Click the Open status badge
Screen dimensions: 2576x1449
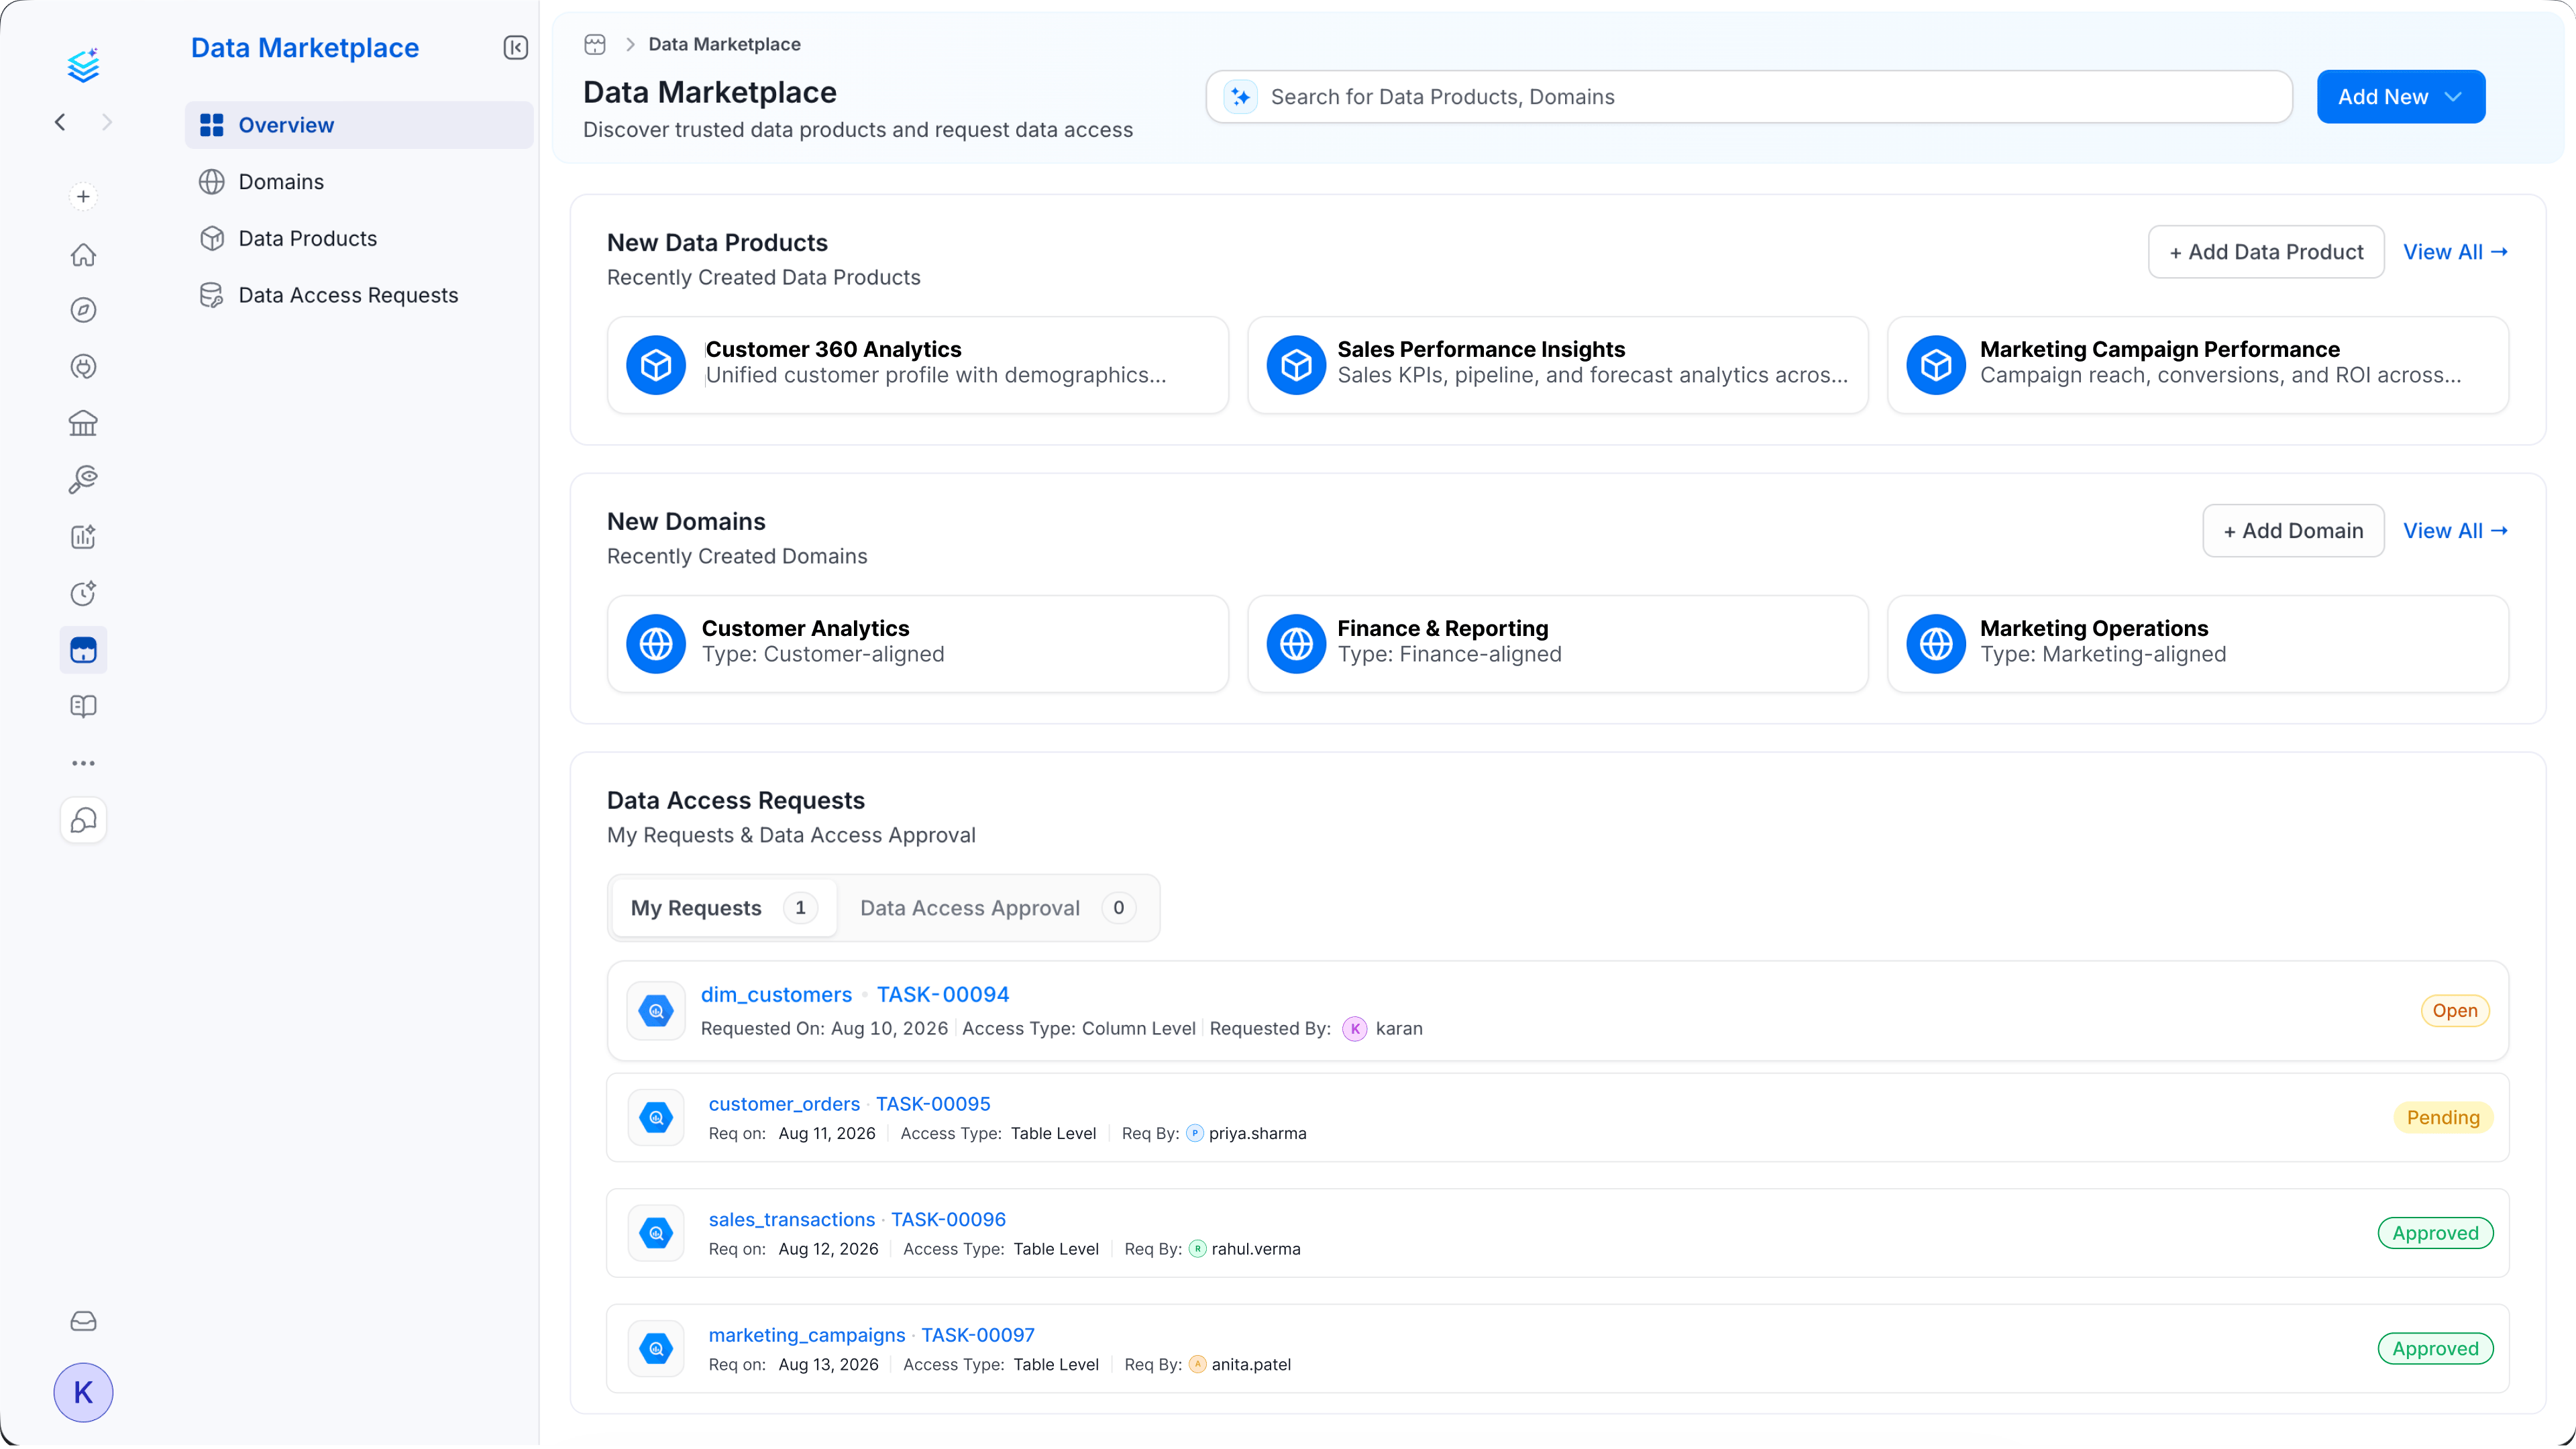pyautogui.click(x=2455, y=1011)
